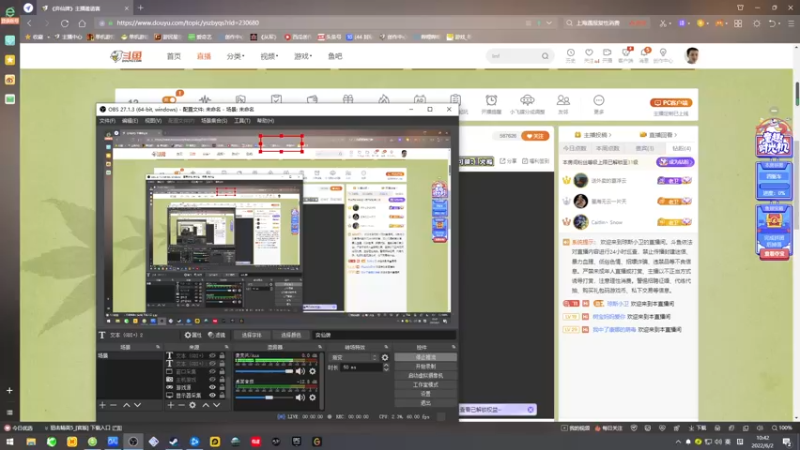800x450 pixels.
Task: Open OBS 文件(F) menu
Action: pyautogui.click(x=107, y=121)
